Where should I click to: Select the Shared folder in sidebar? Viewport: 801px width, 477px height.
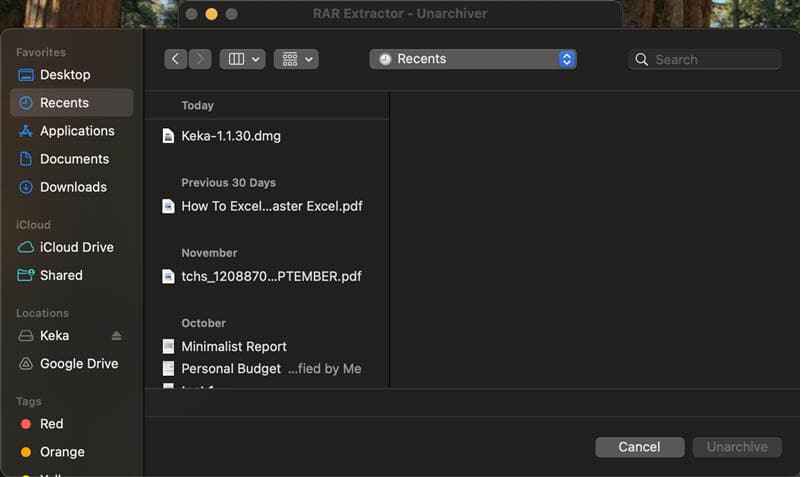tap(61, 275)
